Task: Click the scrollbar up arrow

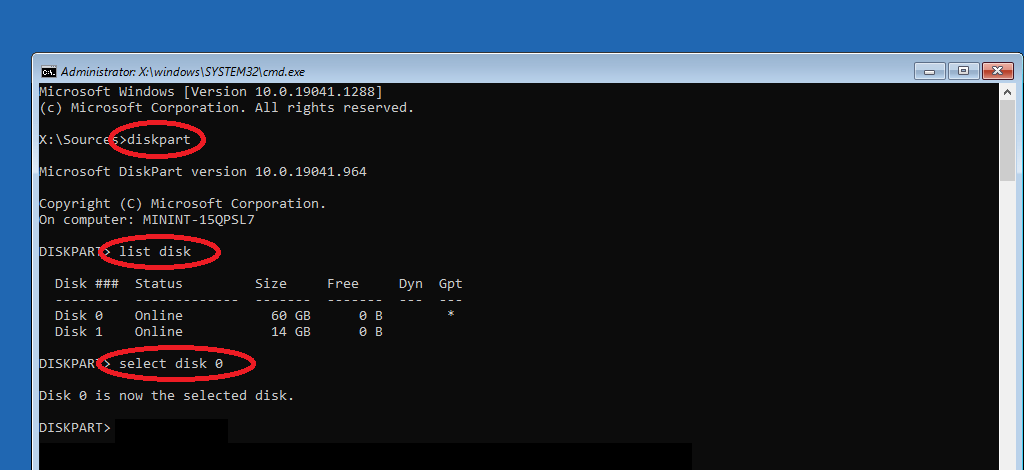Action: [x=1007, y=91]
